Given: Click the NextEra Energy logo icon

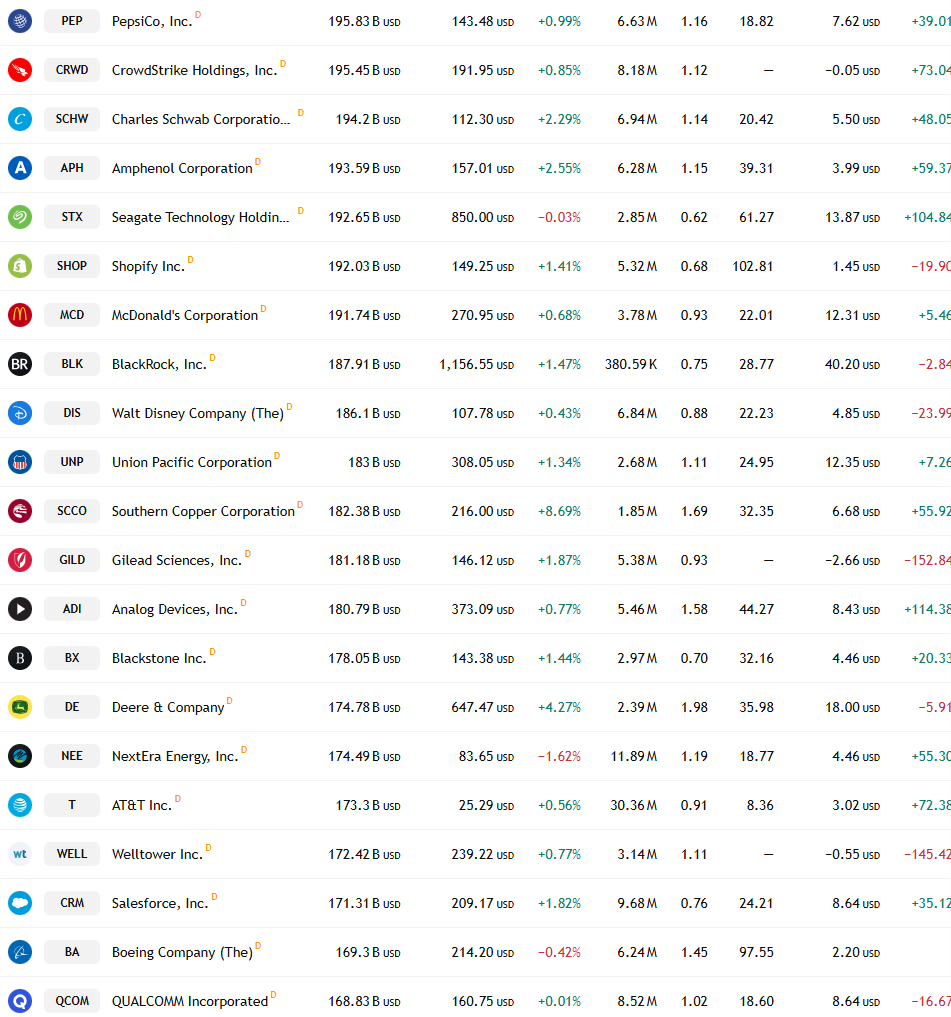Looking at the screenshot, I should pyautogui.click(x=20, y=756).
